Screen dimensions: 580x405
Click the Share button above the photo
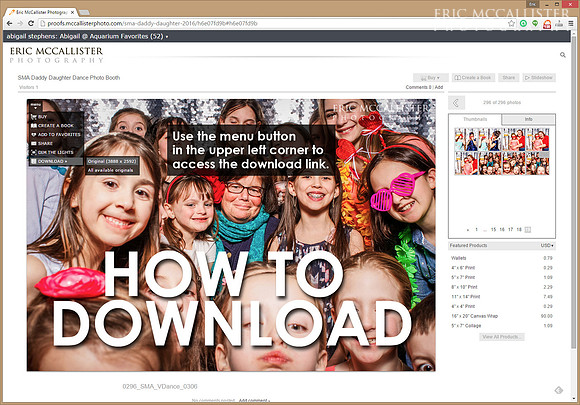(x=509, y=78)
